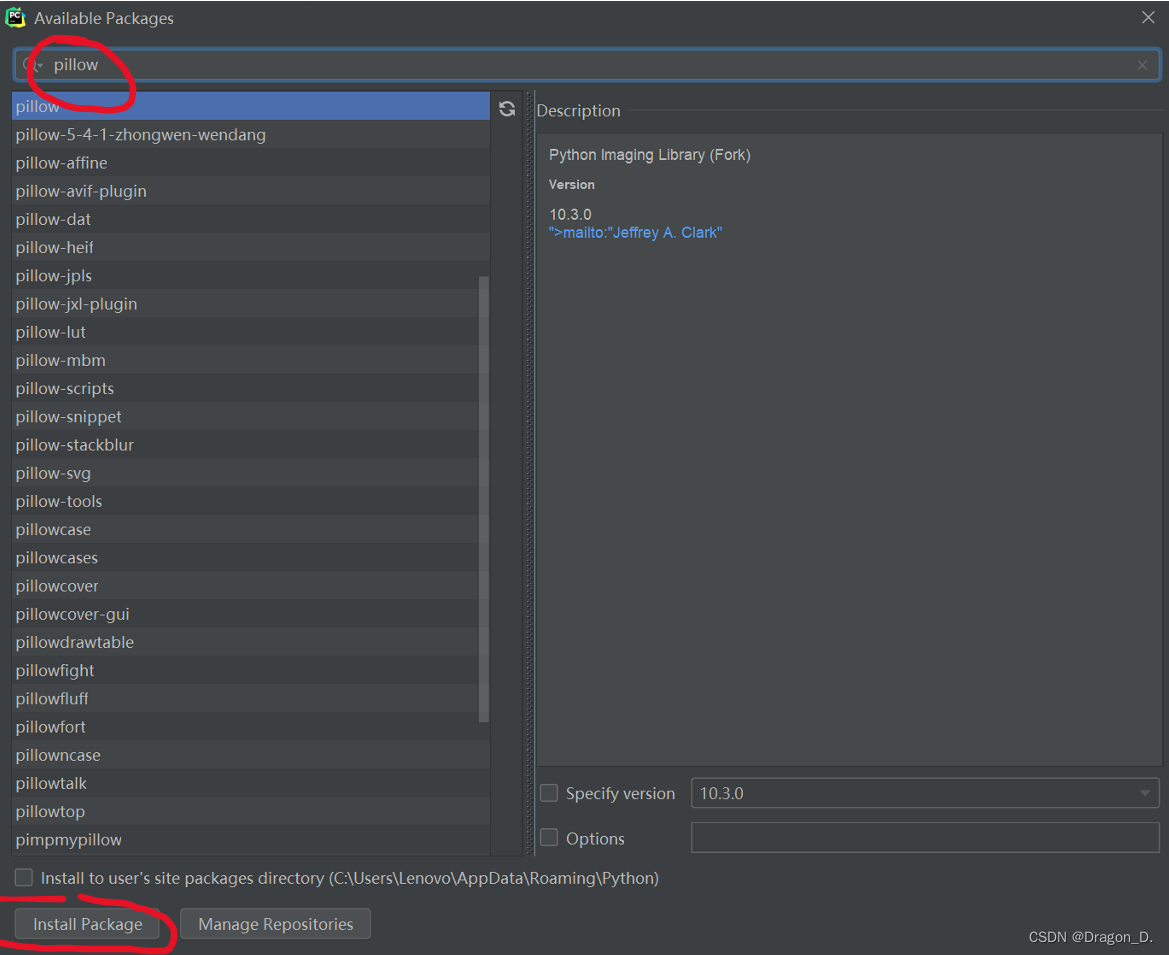Select the pillow-tools package
Image resolution: width=1169 pixels, height=955 pixels.
point(251,501)
